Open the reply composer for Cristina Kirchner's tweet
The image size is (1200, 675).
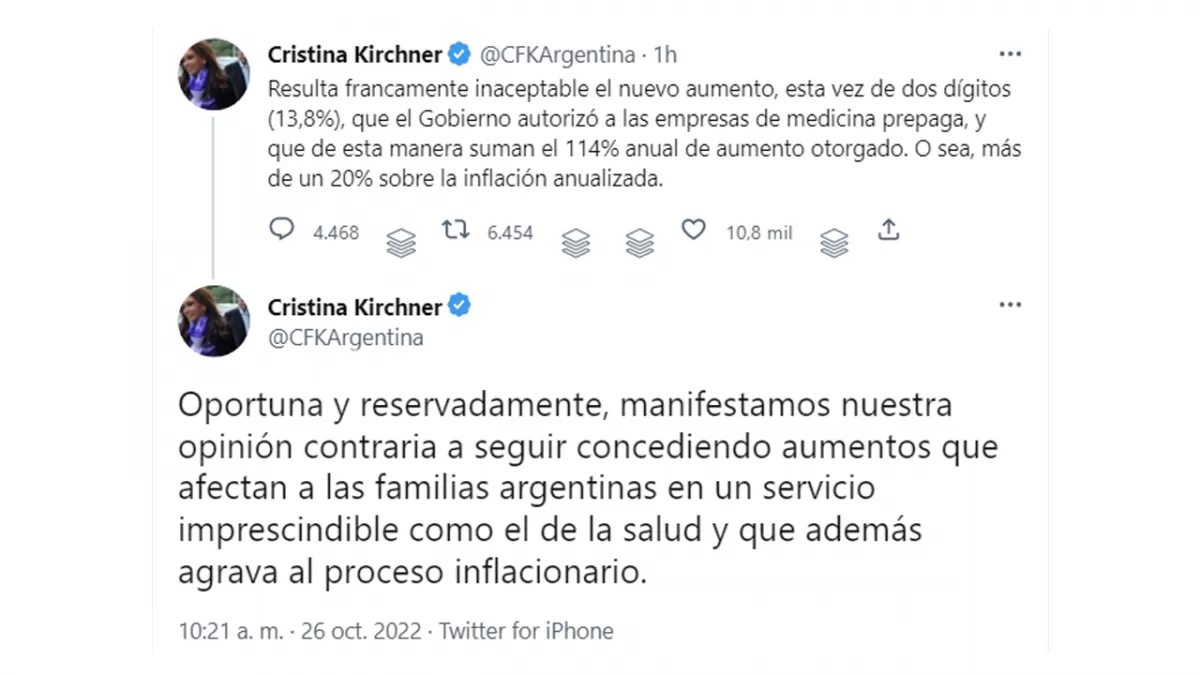(x=282, y=229)
